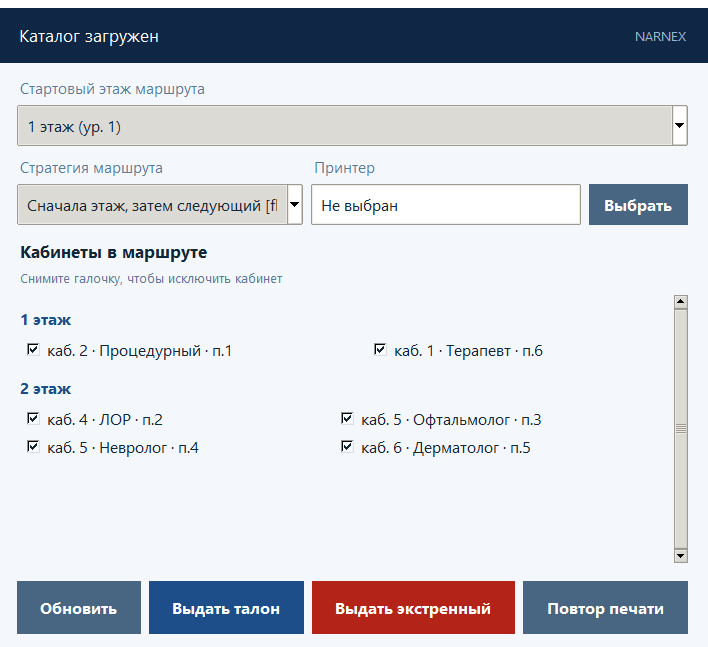Click the scrollbar down arrow of the cabinet list
This screenshot has width=708, height=647.
pyautogui.click(x=680, y=555)
